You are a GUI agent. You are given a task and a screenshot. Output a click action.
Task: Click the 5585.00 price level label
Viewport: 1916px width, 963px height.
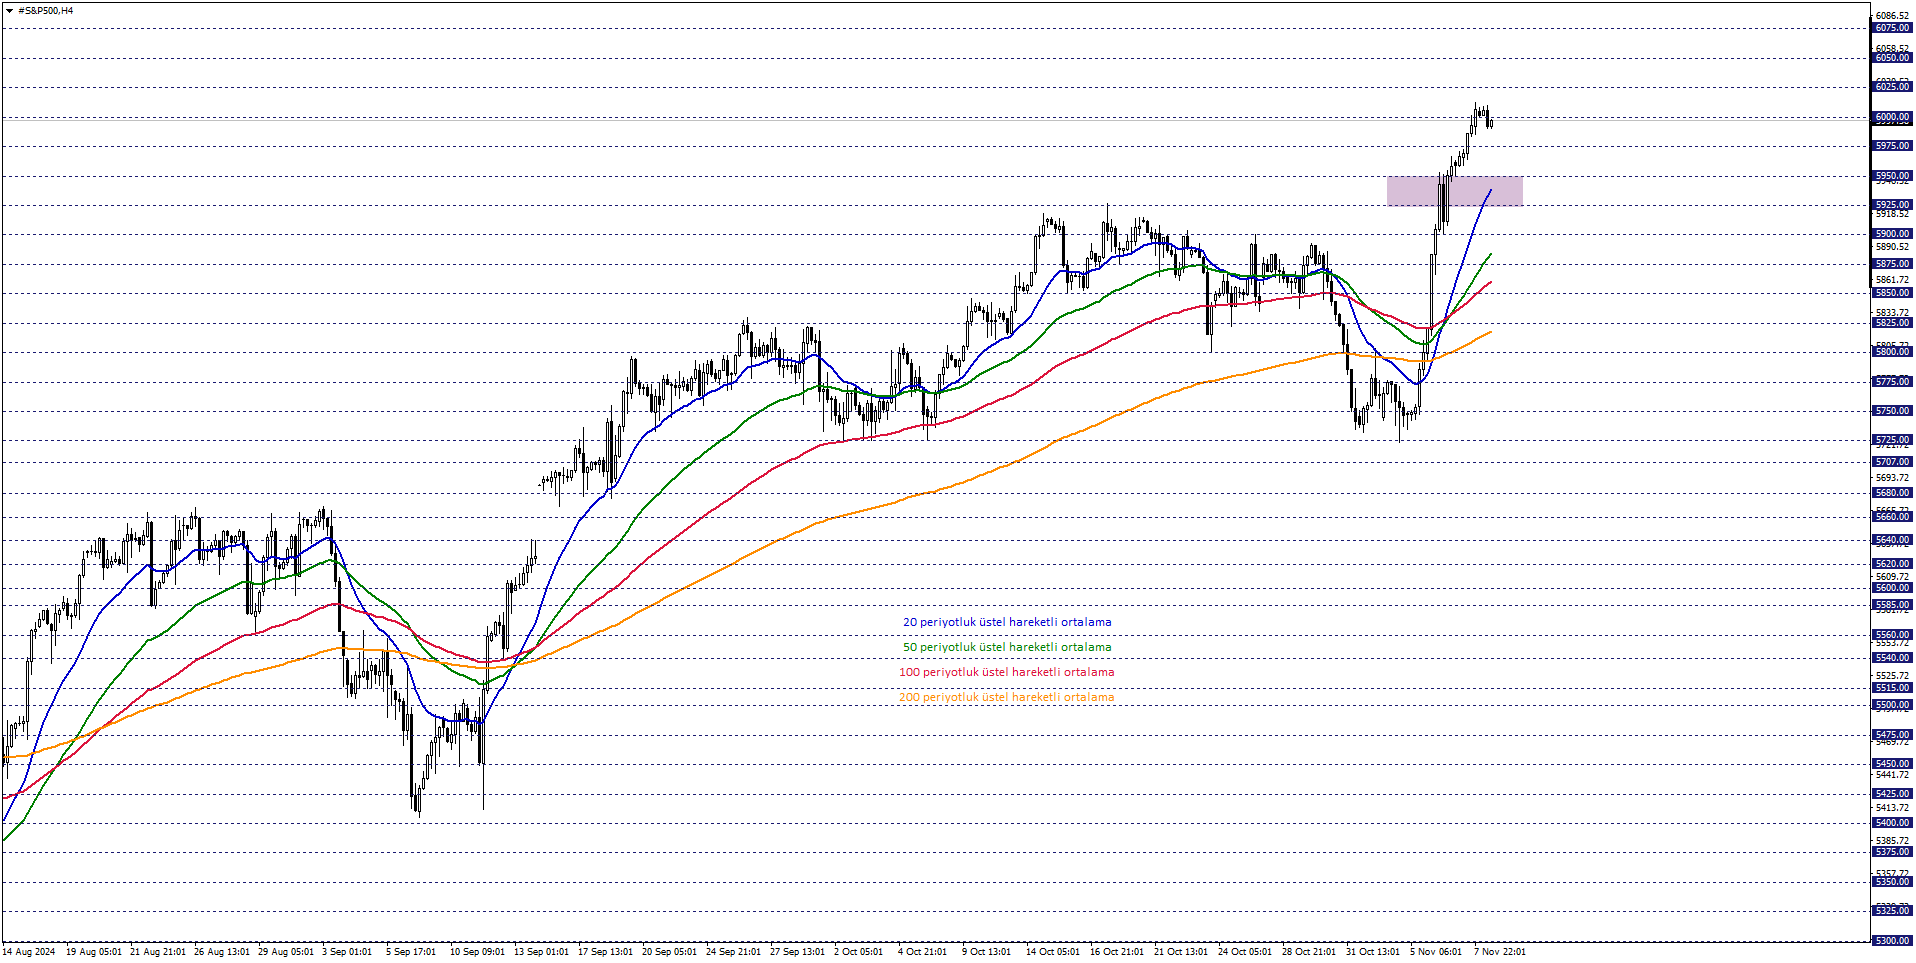point(1892,605)
